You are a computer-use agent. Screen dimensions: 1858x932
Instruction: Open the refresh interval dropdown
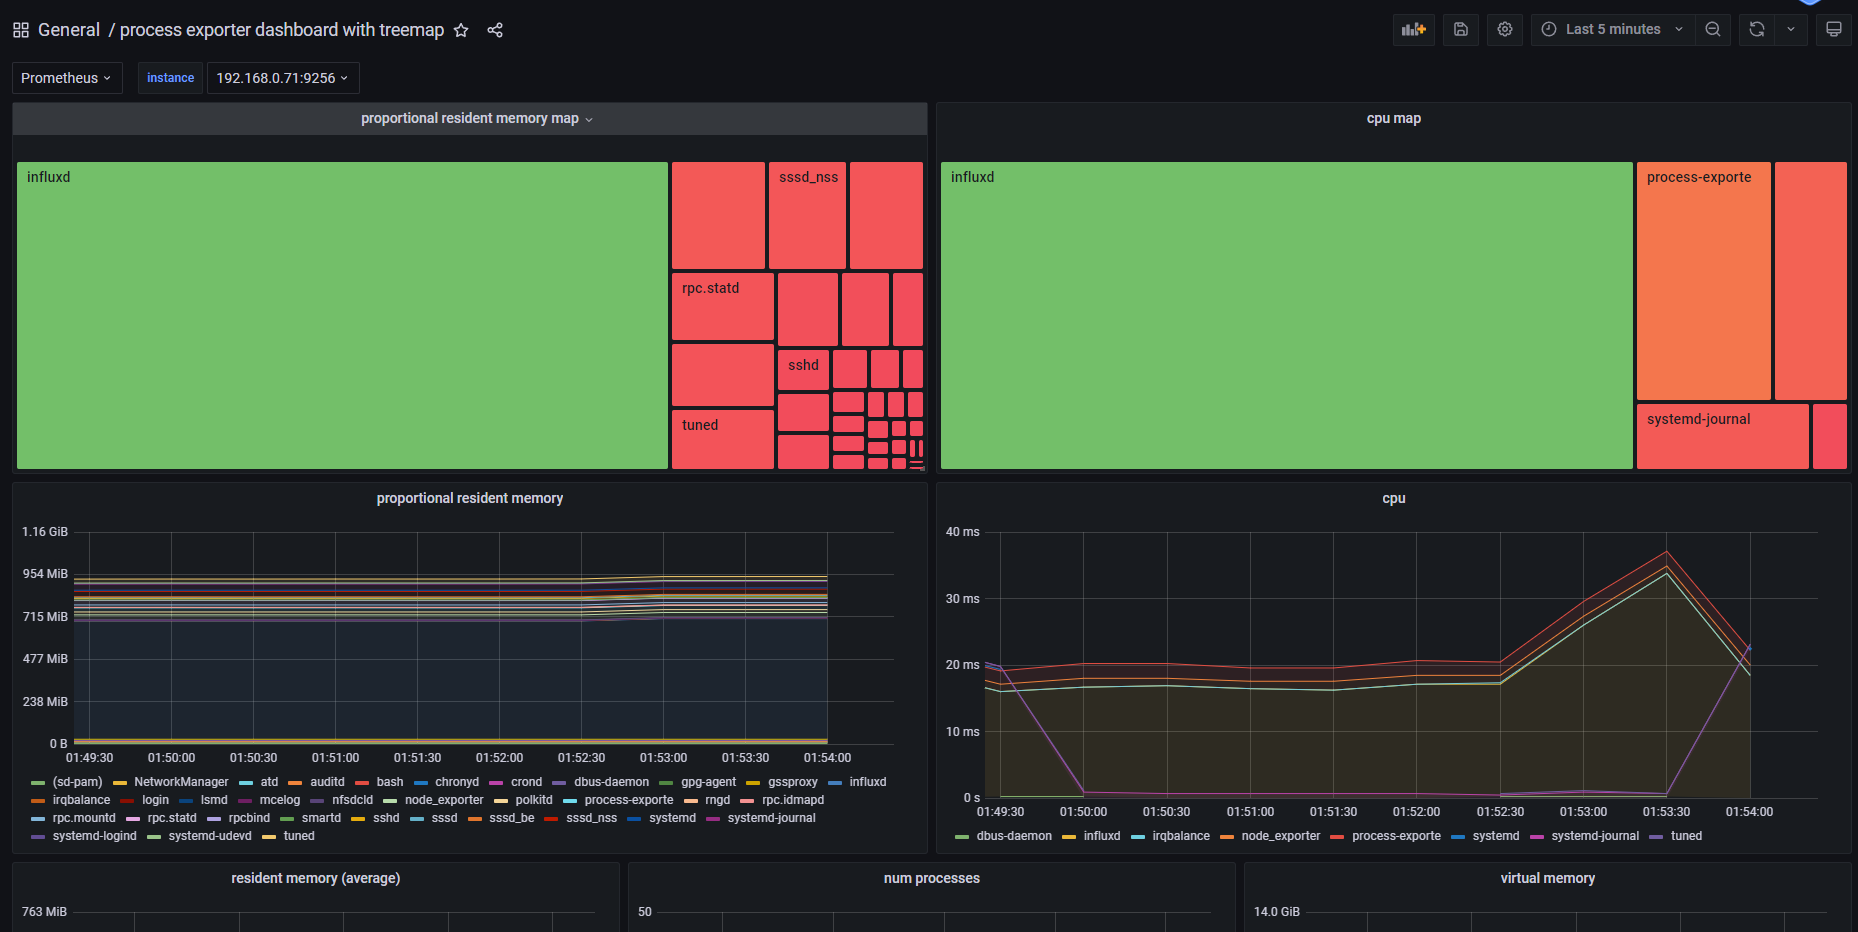[x=1790, y=29]
